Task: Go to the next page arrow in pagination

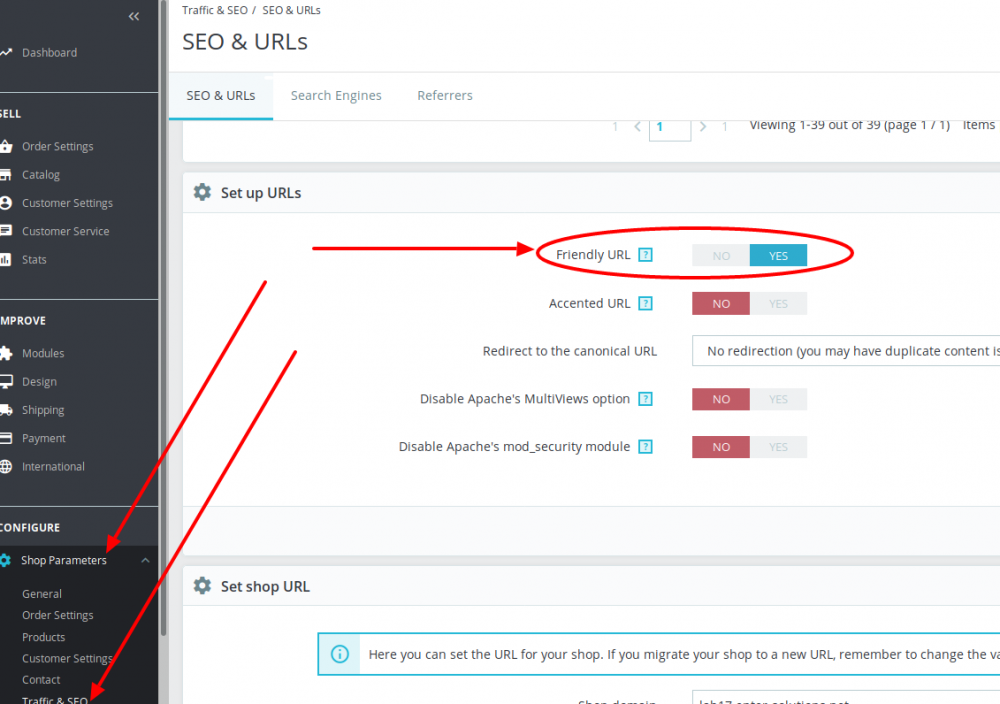Action: 703,127
